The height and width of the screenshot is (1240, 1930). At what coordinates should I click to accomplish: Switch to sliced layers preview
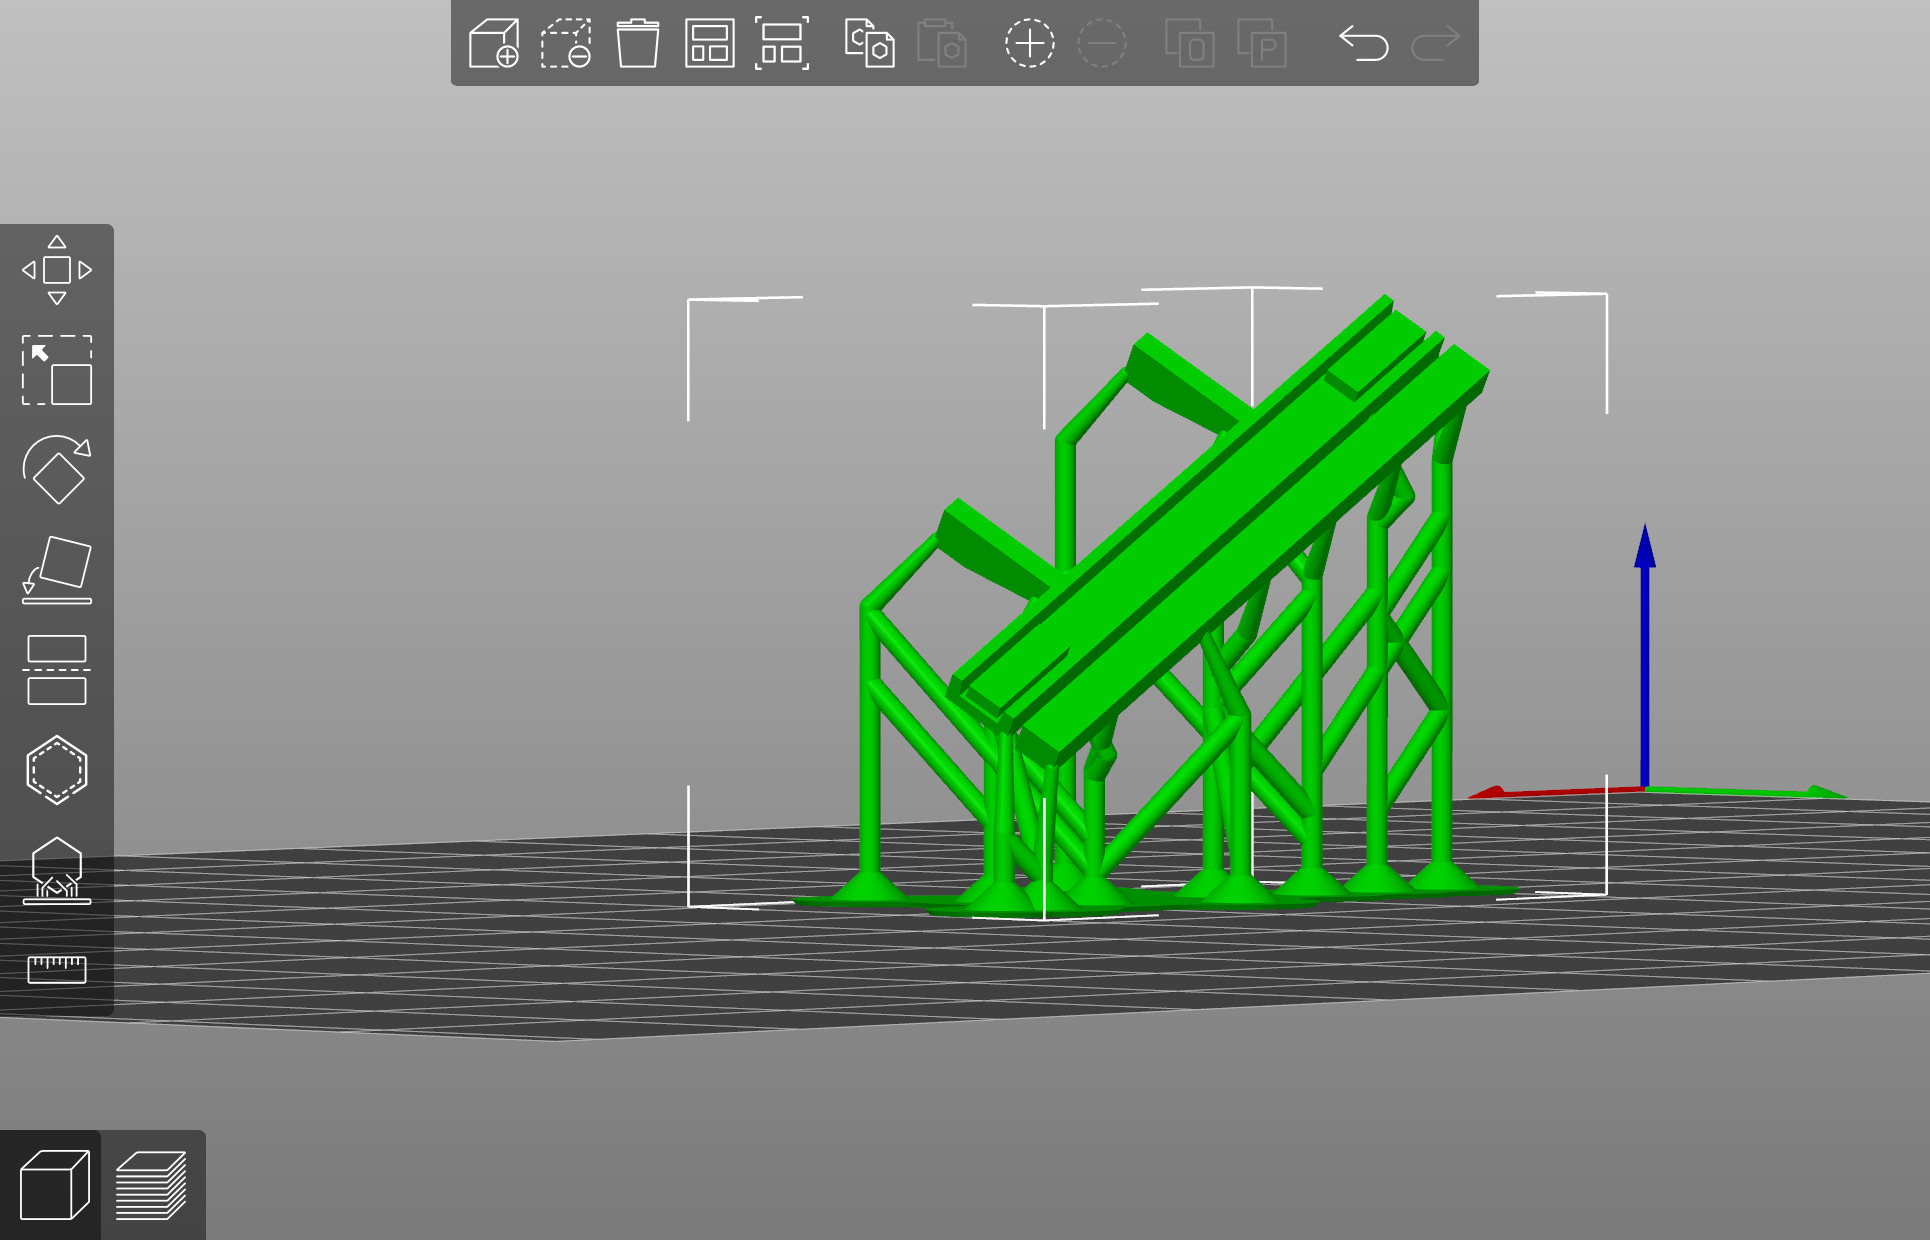pos(152,1185)
